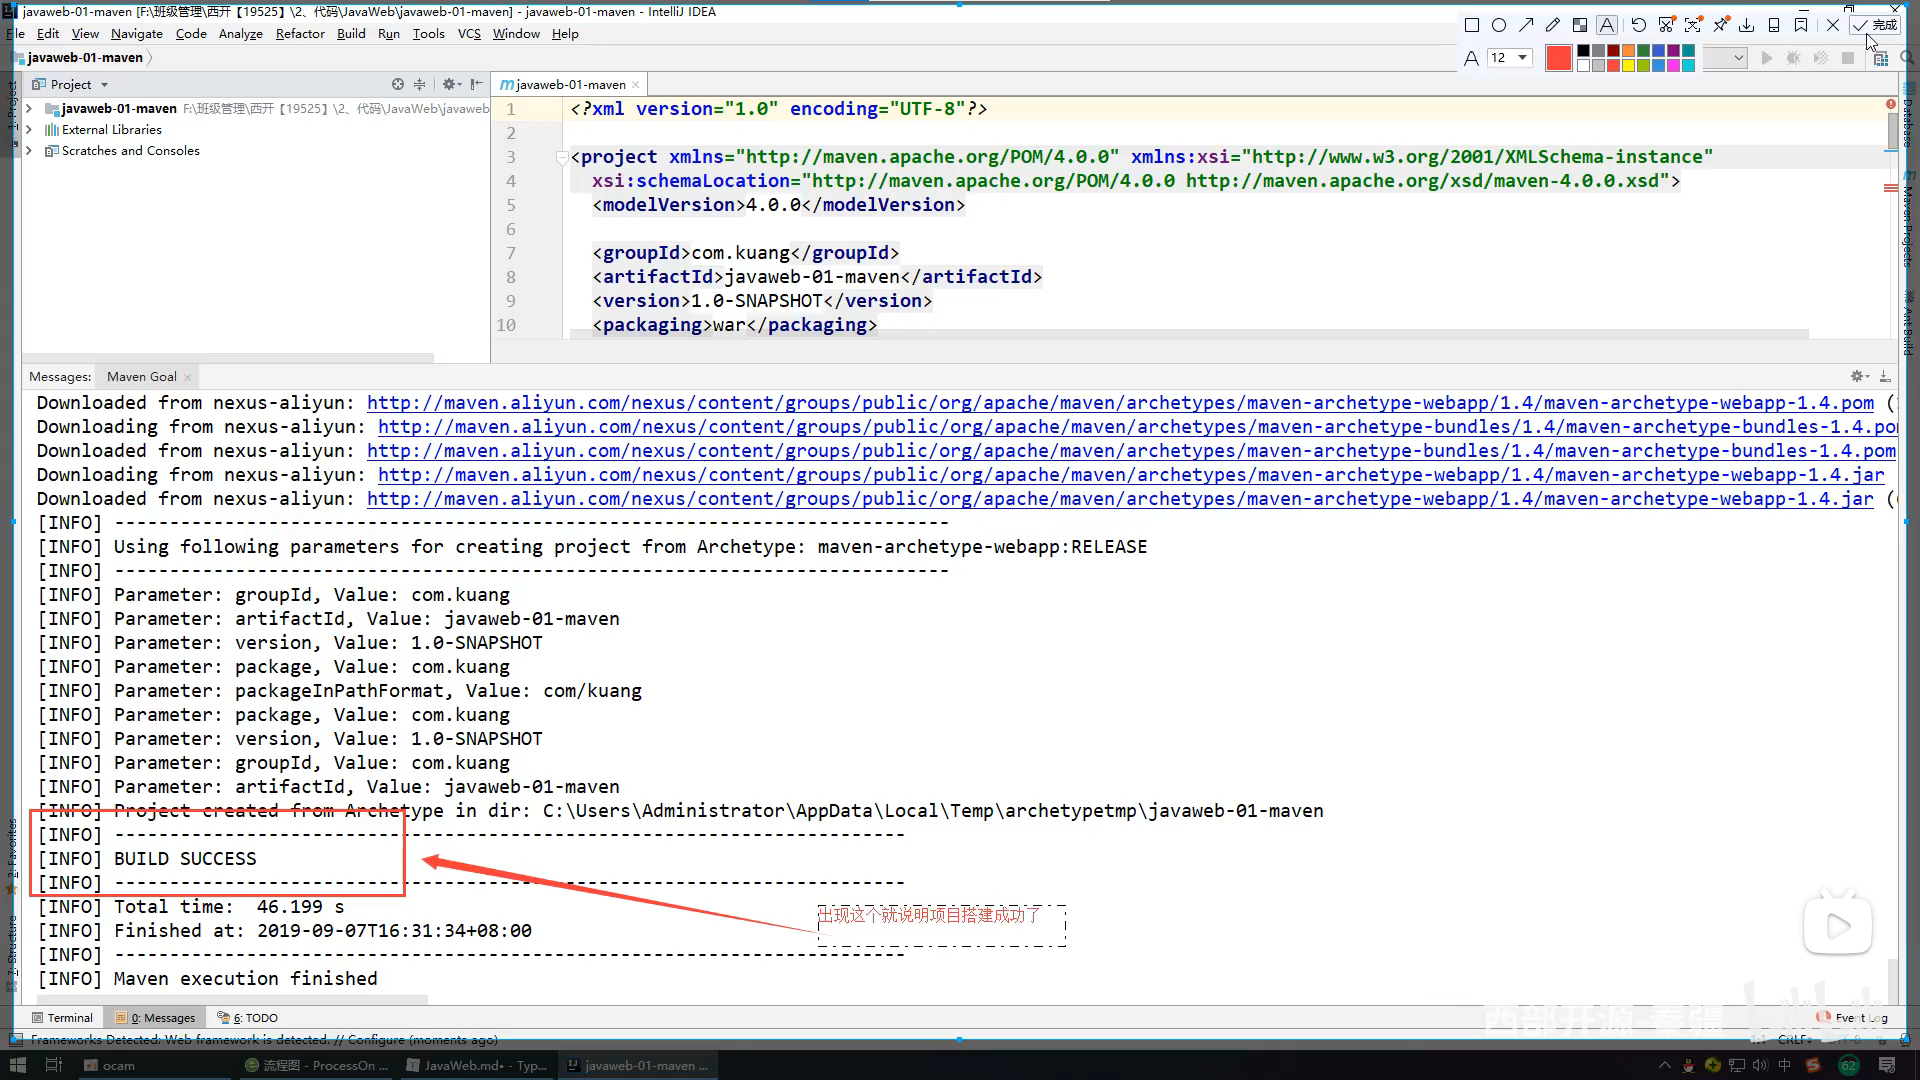Select the mosaic blur tool
The image size is (1920, 1080).
click(x=1580, y=25)
